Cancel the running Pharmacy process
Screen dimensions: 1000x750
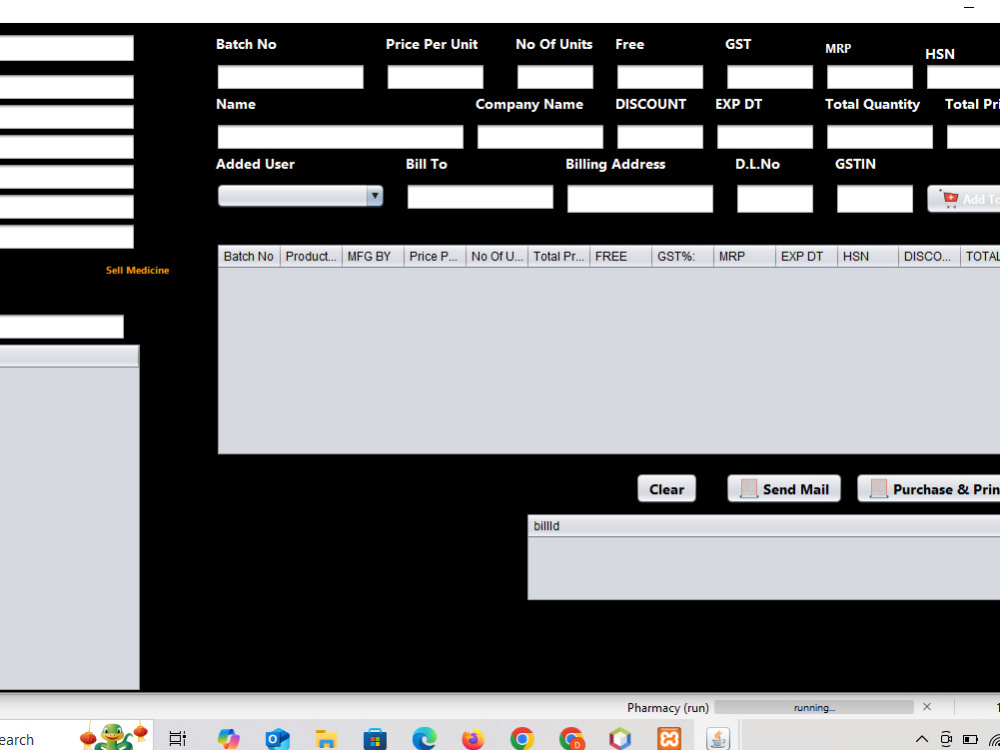click(x=927, y=707)
